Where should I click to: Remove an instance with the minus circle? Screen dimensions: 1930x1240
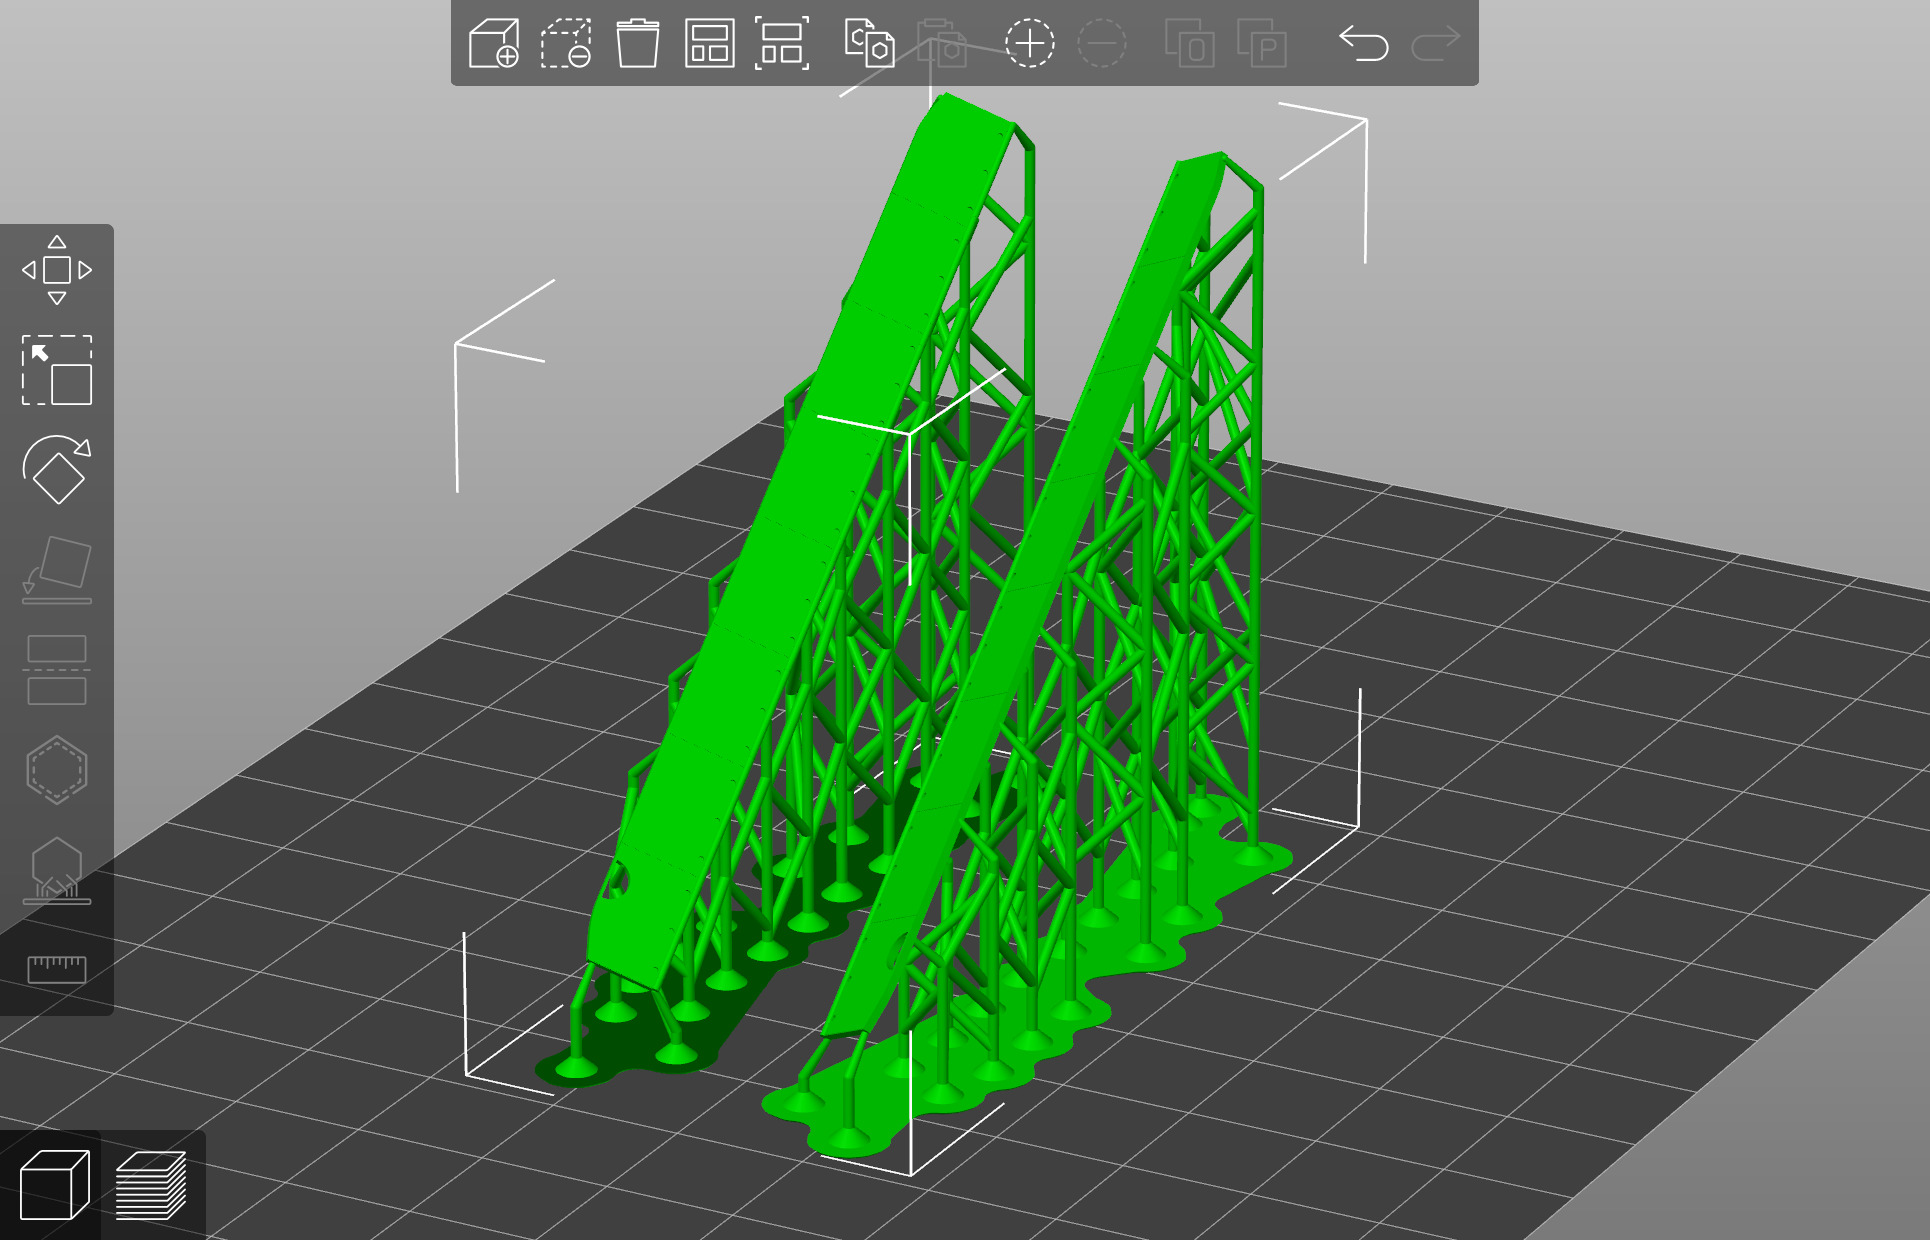click(1102, 43)
